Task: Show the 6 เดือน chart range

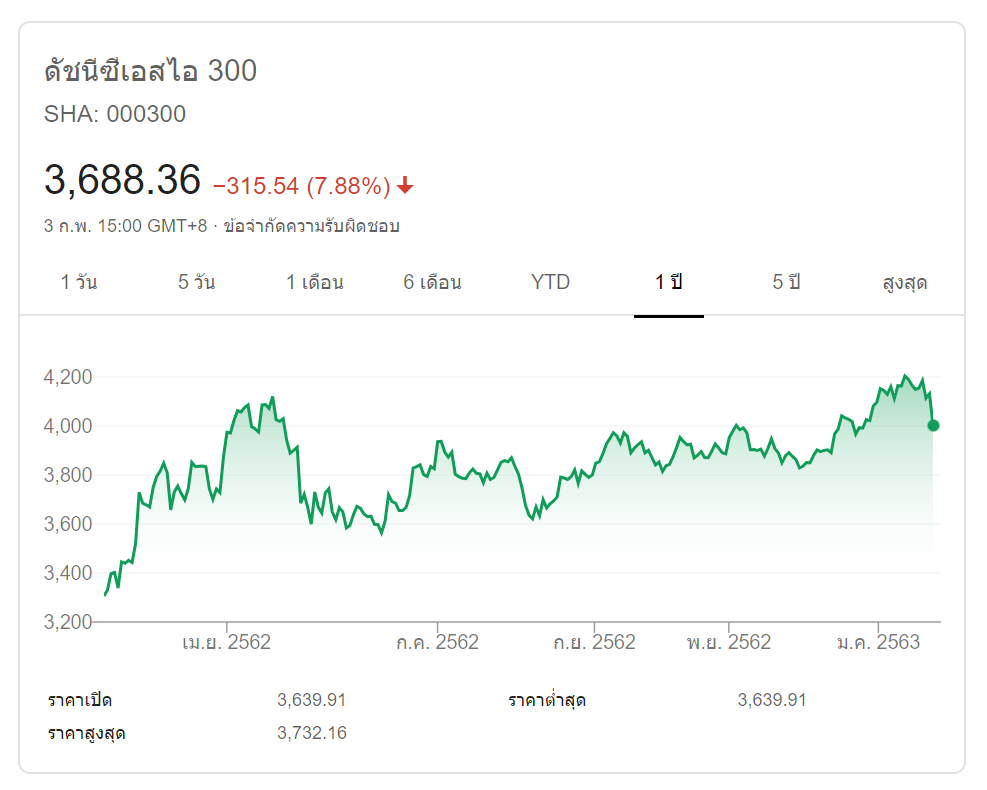Action: click(x=432, y=282)
